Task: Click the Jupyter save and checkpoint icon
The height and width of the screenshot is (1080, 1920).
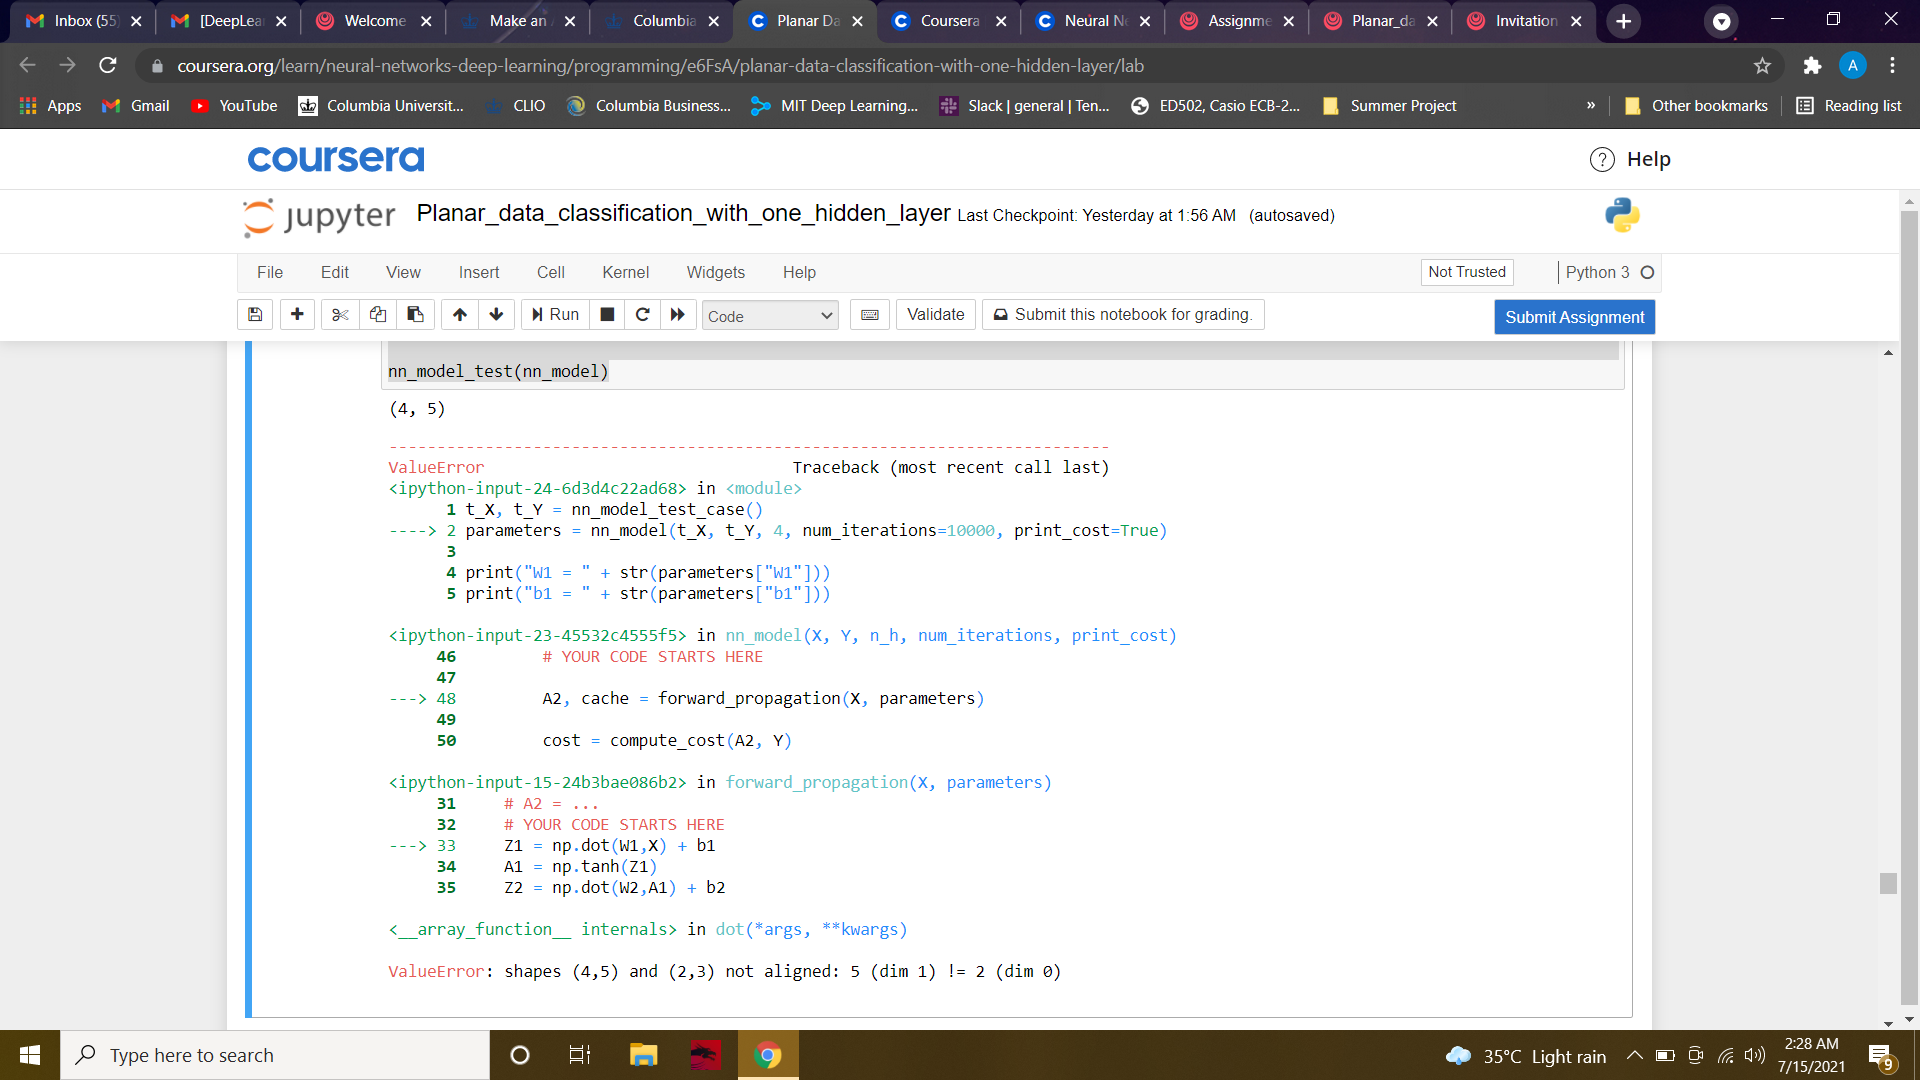Action: [x=255, y=315]
